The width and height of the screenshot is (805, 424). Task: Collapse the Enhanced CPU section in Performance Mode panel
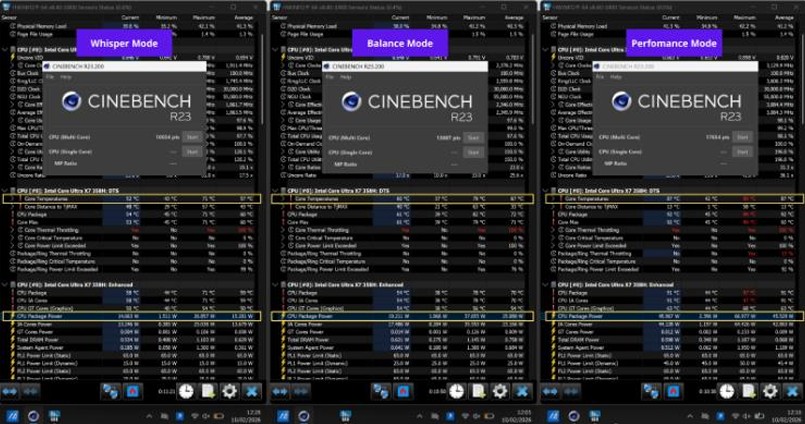pos(546,285)
